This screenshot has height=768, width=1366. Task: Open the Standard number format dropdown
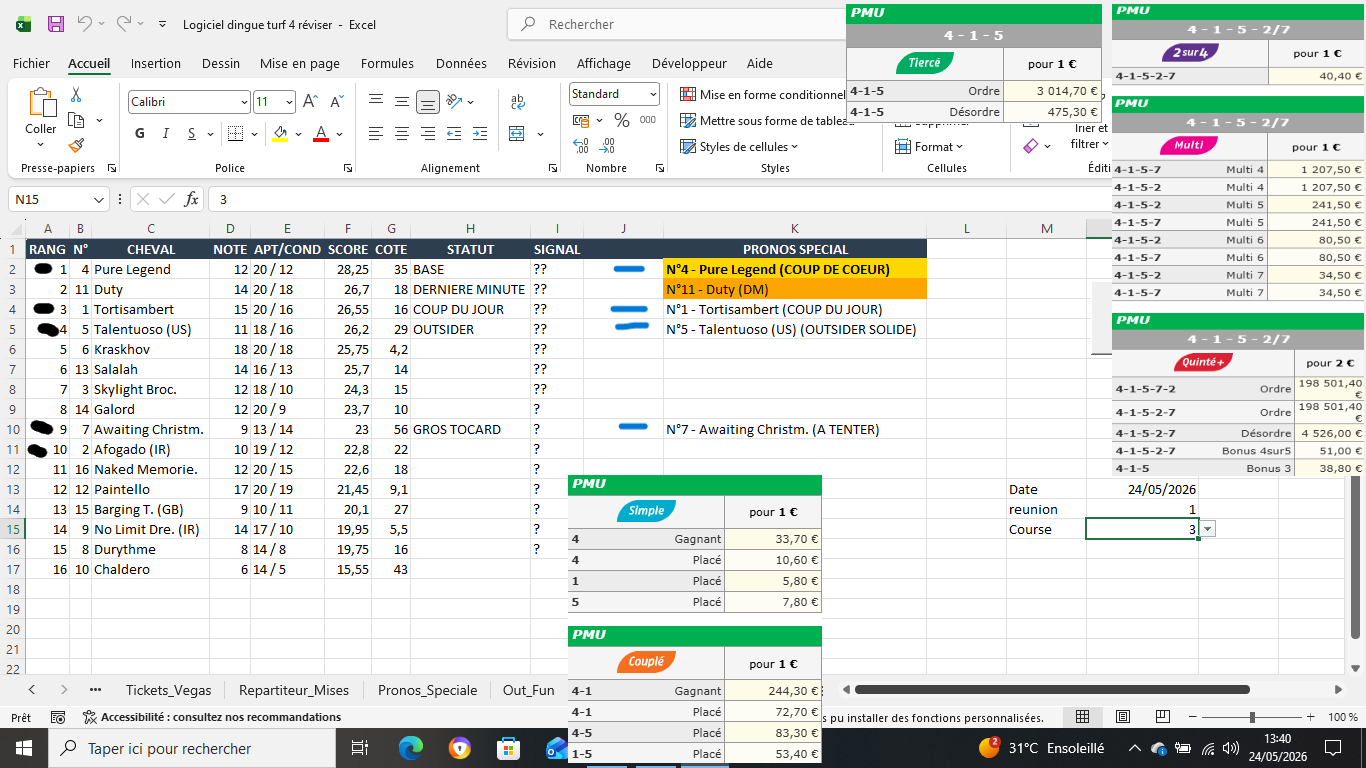click(x=653, y=94)
